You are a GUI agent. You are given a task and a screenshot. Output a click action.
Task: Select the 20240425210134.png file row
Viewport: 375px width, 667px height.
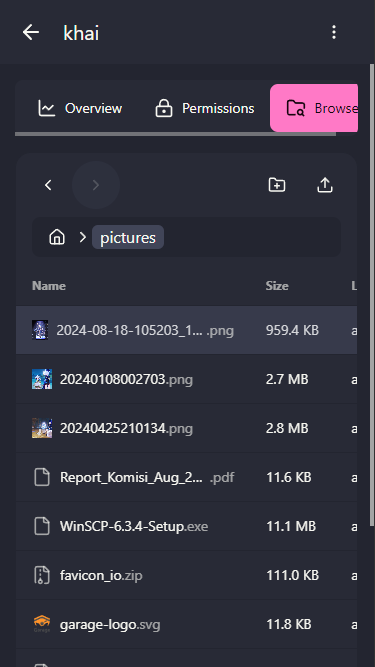tap(186, 428)
